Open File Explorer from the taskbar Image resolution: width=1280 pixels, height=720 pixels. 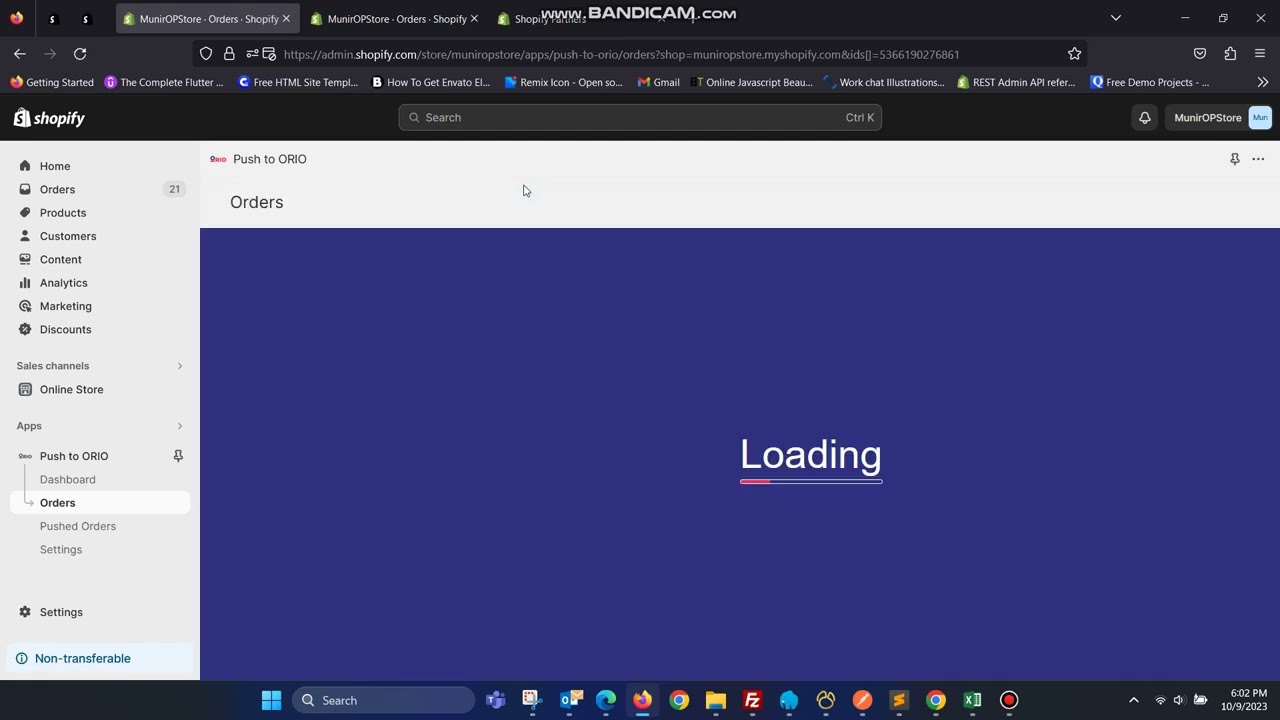tap(715, 700)
